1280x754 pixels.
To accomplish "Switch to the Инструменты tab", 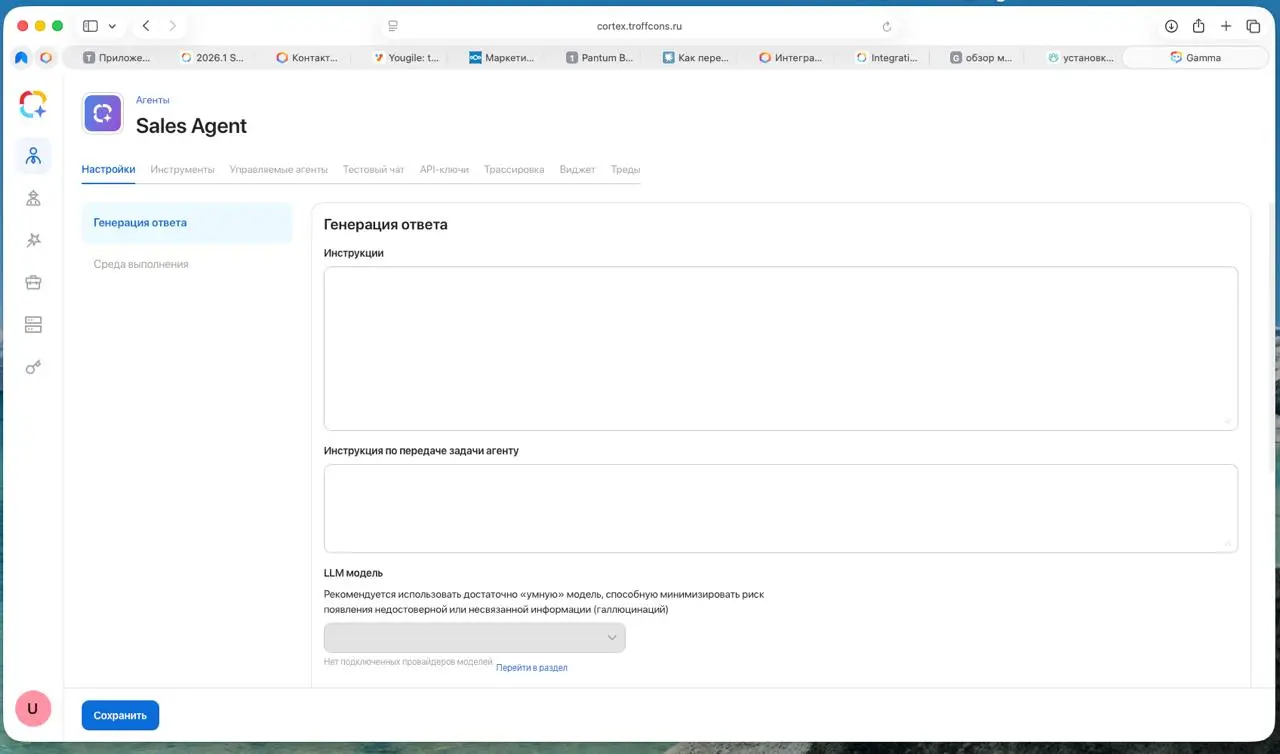I will [x=182, y=170].
